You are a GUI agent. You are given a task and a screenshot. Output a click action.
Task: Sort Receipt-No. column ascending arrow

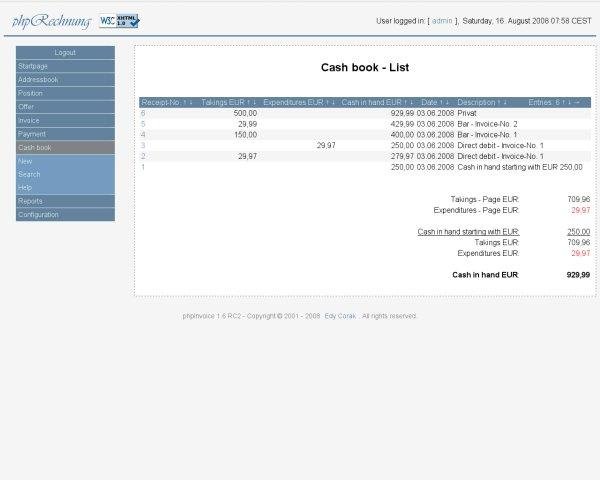pos(184,102)
